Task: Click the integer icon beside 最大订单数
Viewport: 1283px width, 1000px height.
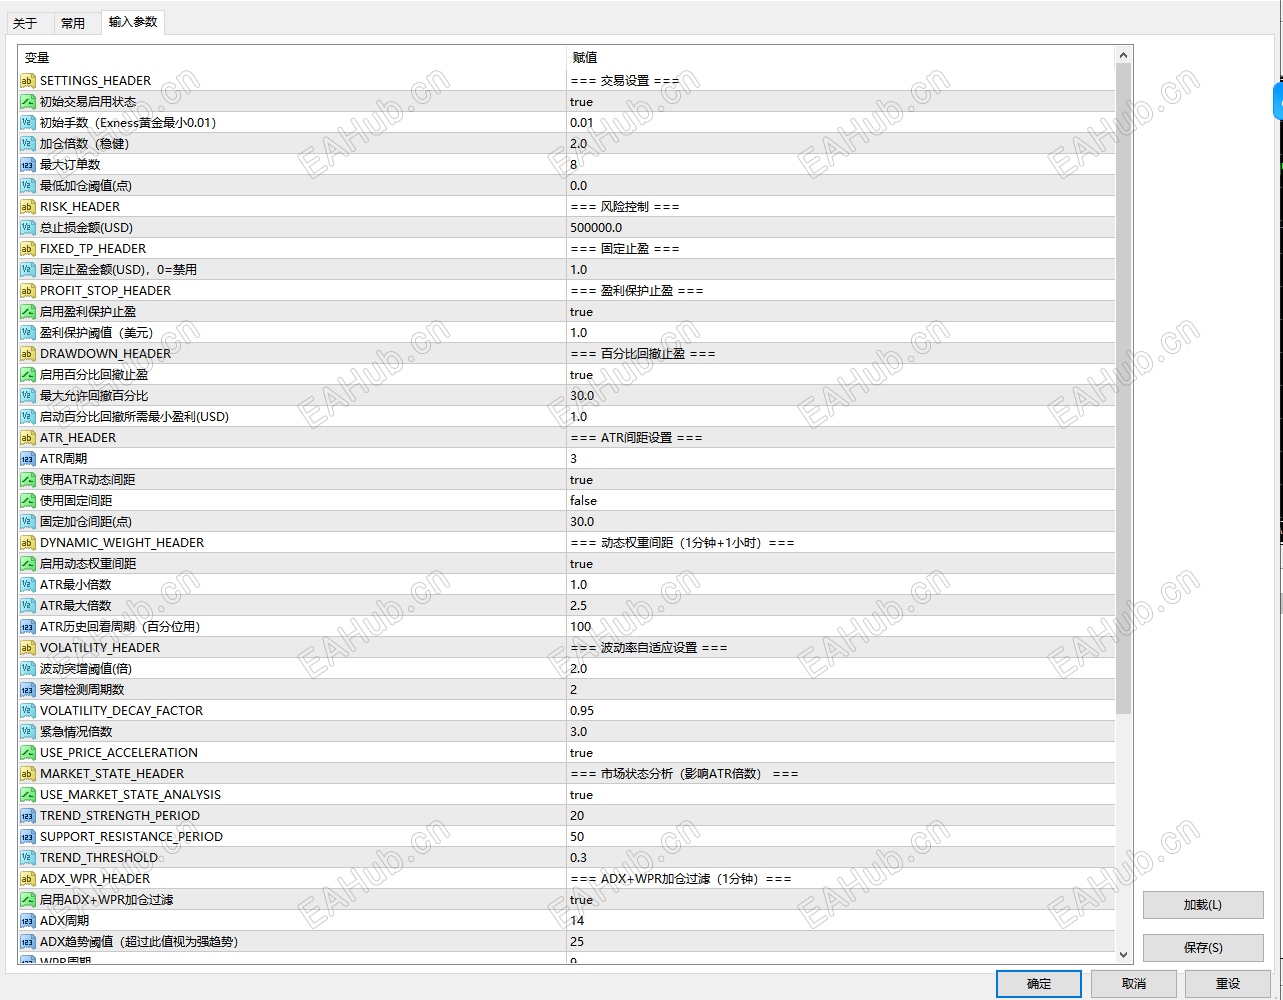Action: pyautogui.click(x=28, y=165)
